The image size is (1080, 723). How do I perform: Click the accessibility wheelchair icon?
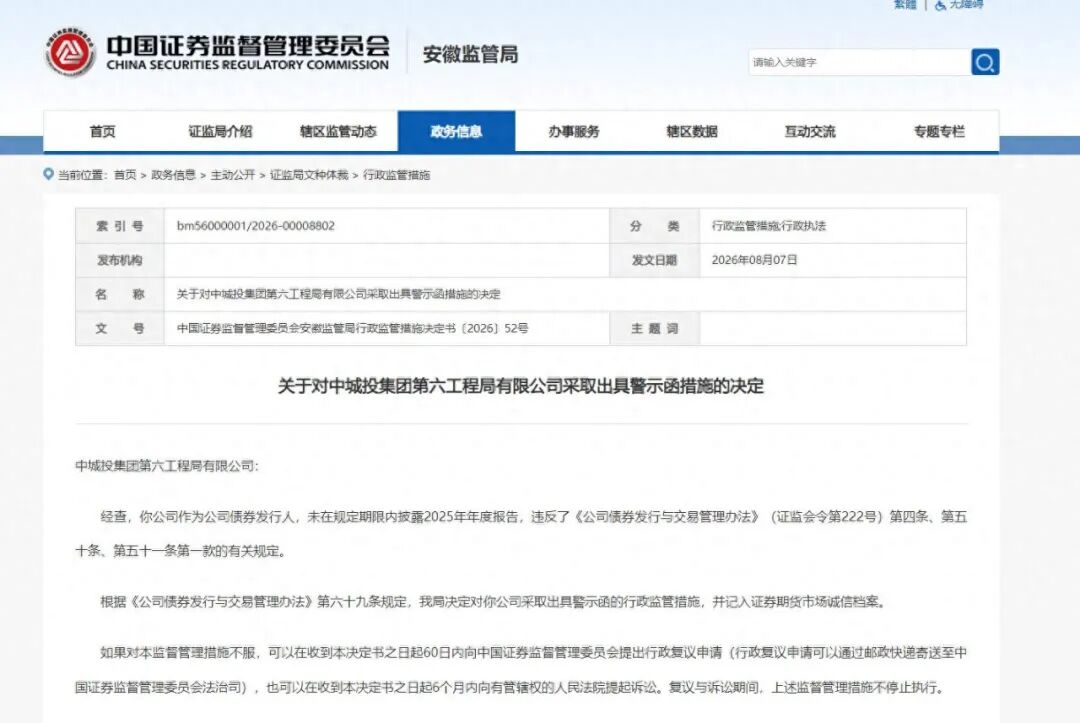pos(940,5)
